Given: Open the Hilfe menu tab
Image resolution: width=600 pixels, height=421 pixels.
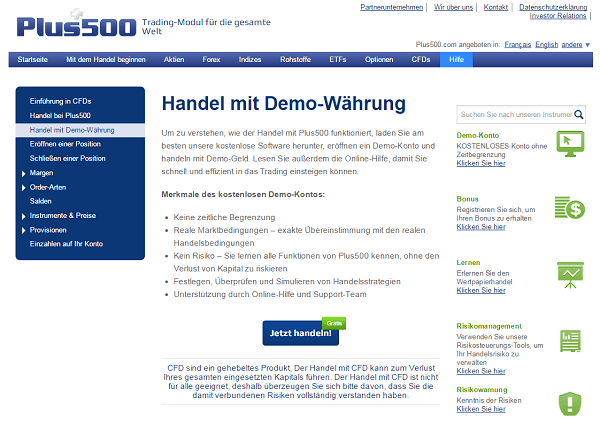Looking at the screenshot, I should click(456, 60).
